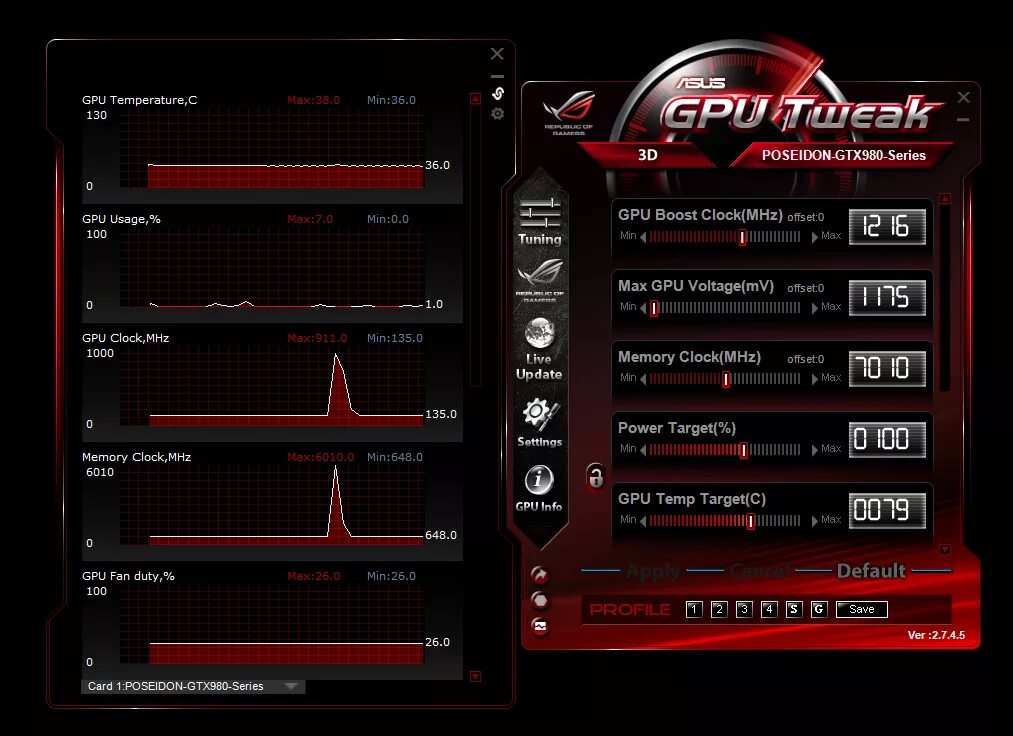This screenshot has width=1013, height=736.
Task: Increase Power Target with Max arrow
Action: tap(815, 450)
